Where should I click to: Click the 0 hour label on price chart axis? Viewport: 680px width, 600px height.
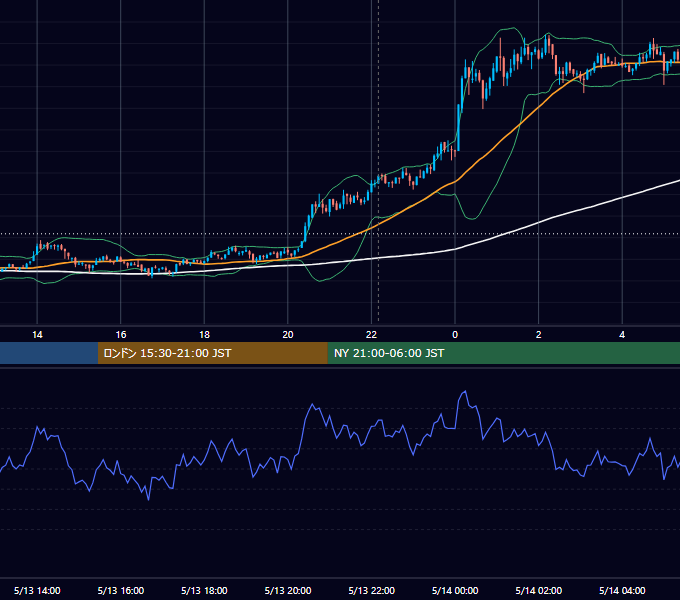(x=455, y=335)
